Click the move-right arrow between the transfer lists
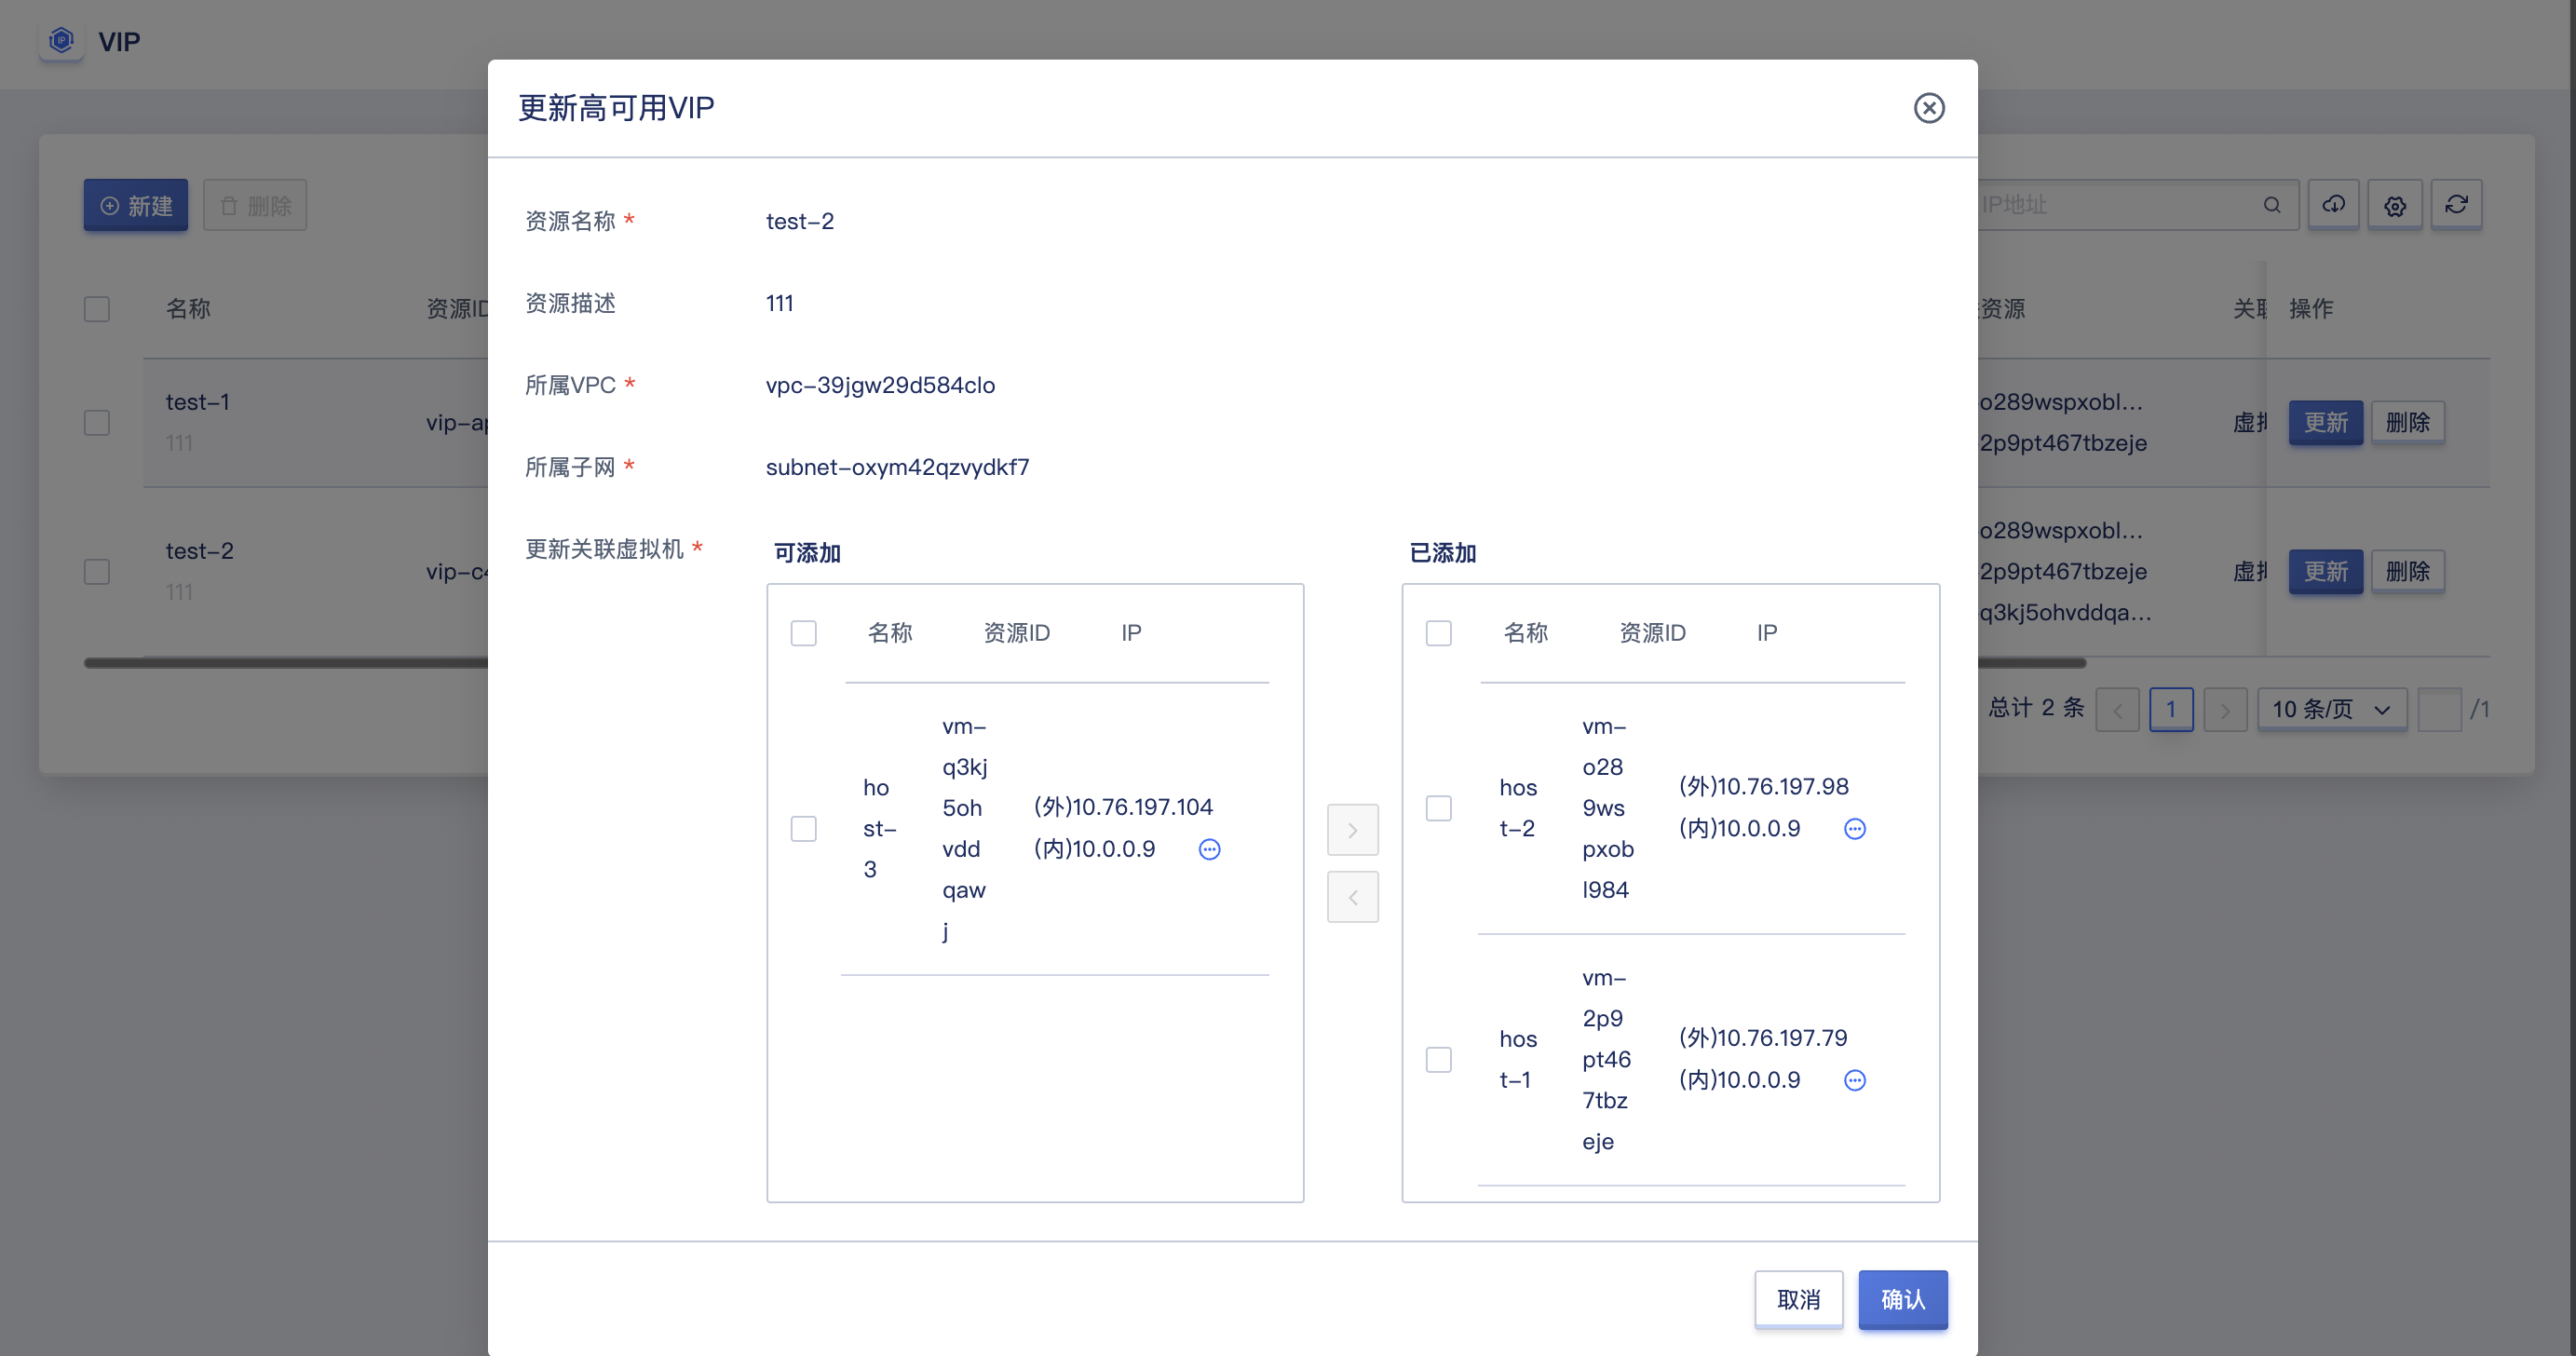The width and height of the screenshot is (2576, 1356). click(x=1352, y=829)
